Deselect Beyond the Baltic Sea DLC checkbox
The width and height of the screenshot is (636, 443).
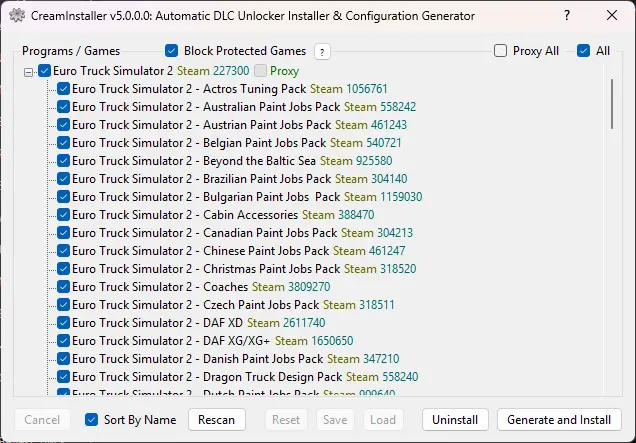point(63,161)
